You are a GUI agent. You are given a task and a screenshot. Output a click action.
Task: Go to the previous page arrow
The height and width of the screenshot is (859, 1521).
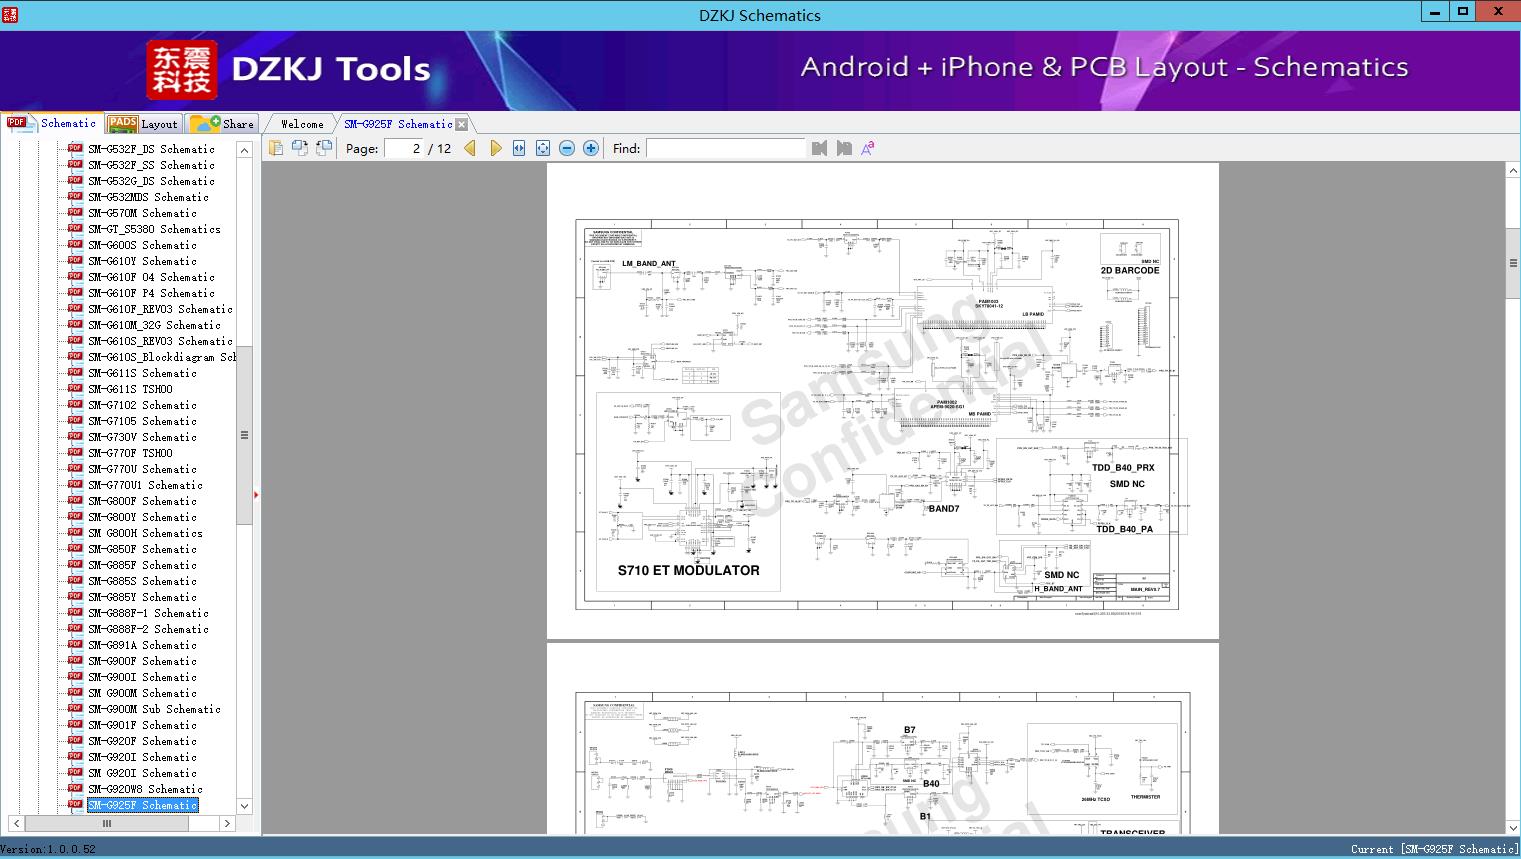click(470, 148)
